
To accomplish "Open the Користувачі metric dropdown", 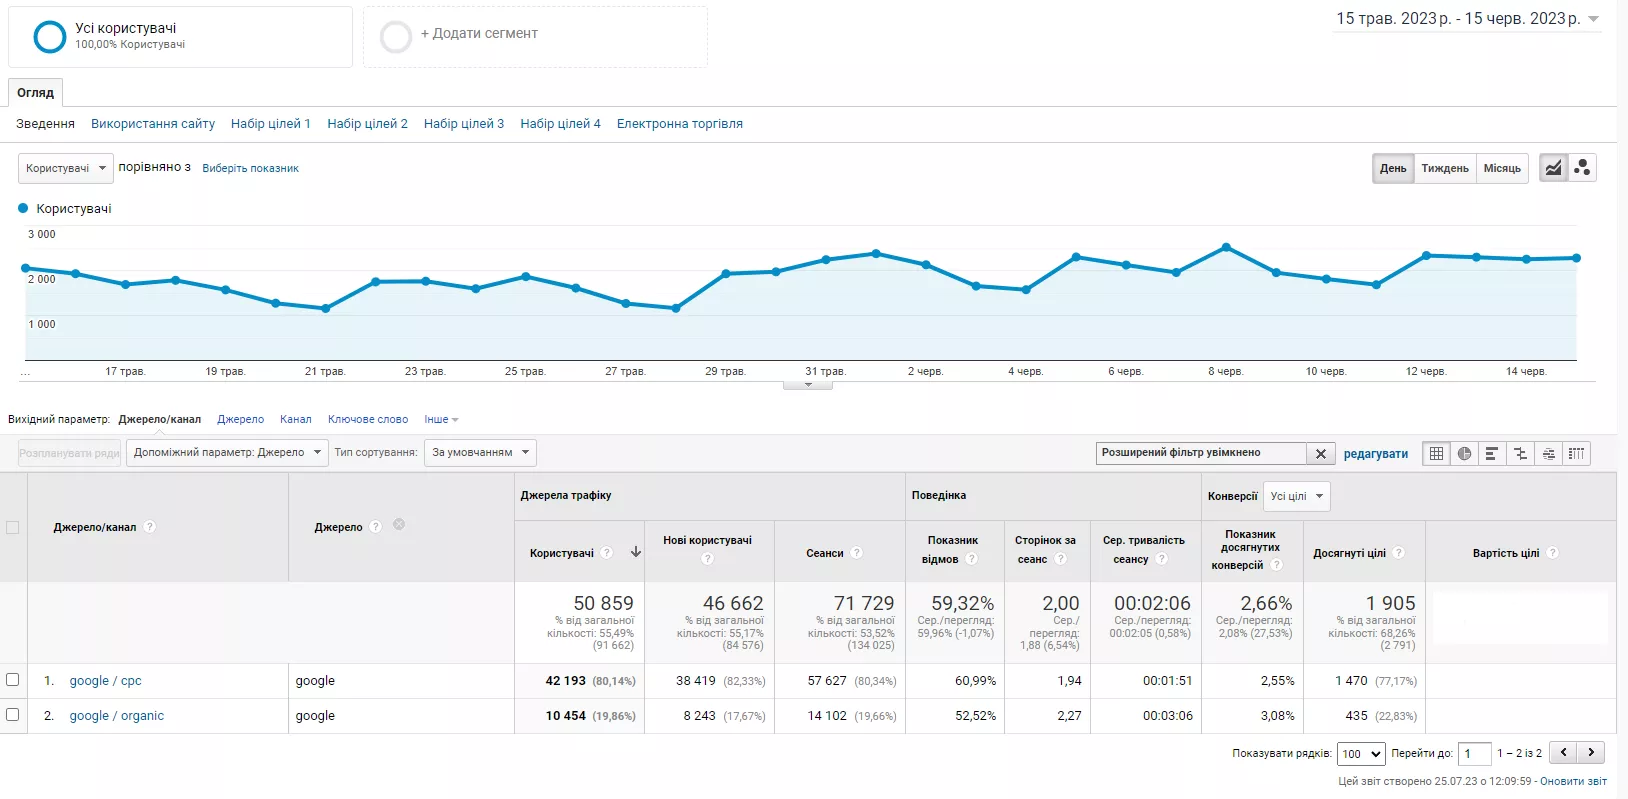I will pyautogui.click(x=66, y=168).
